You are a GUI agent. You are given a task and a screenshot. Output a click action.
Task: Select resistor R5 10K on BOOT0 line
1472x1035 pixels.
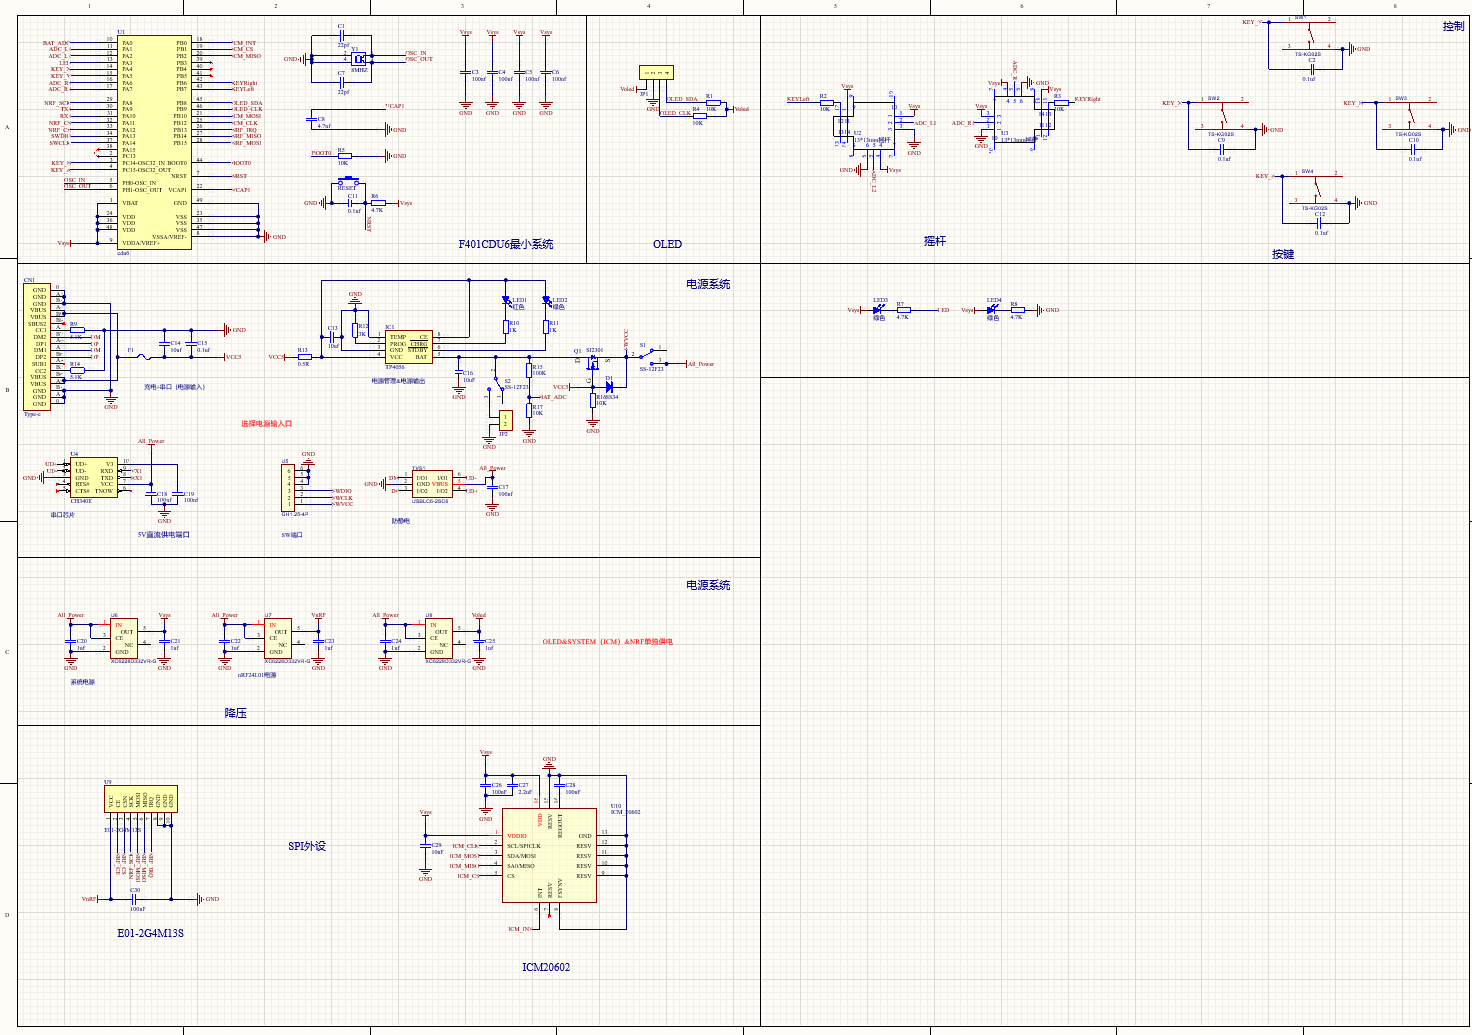click(x=343, y=156)
